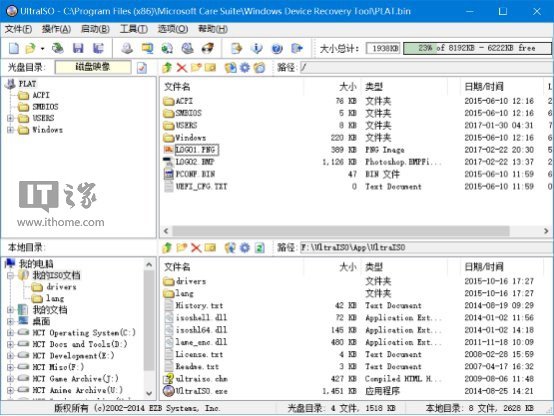Click the Add files toolbar icon
The height and width of the screenshot is (416, 554).
click(x=236, y=48)
